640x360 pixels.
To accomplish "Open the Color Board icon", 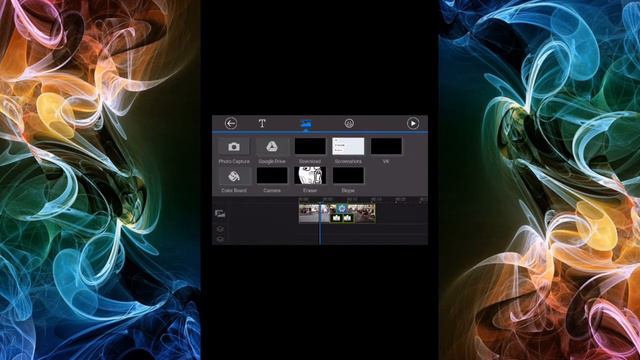I will (x=234, y=176).
